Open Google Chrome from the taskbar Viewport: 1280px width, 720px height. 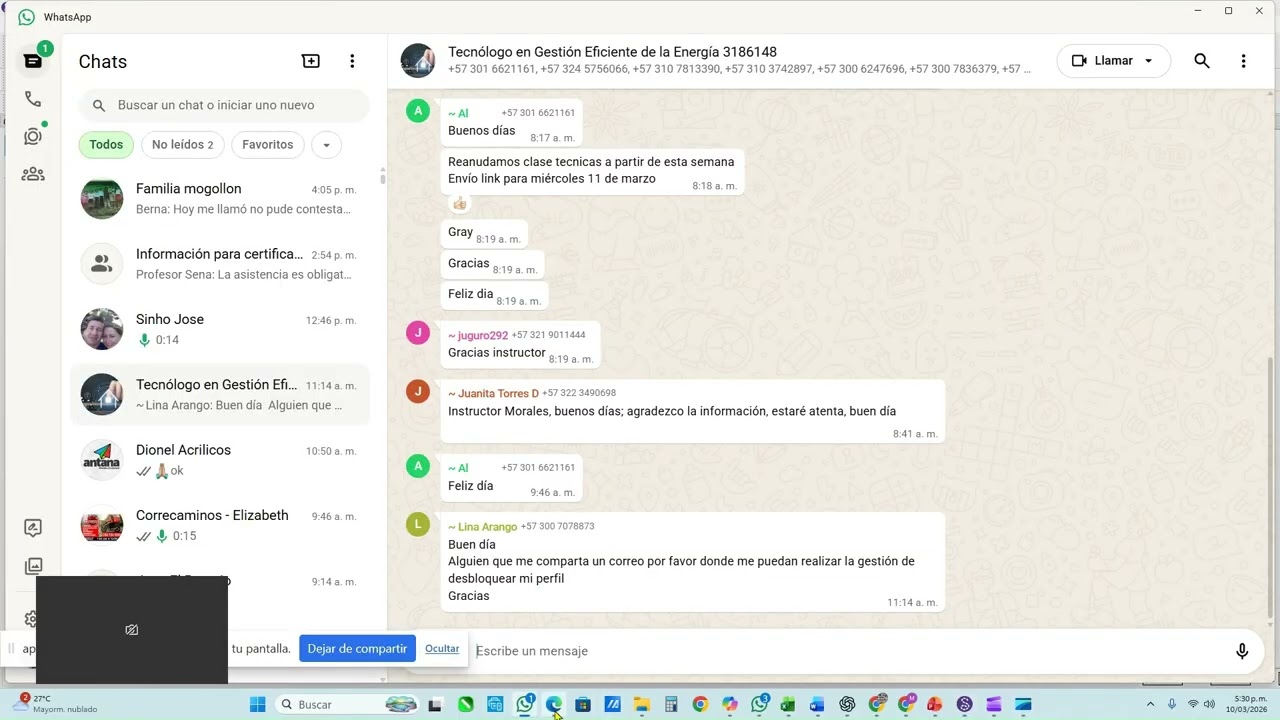[700, 704]
